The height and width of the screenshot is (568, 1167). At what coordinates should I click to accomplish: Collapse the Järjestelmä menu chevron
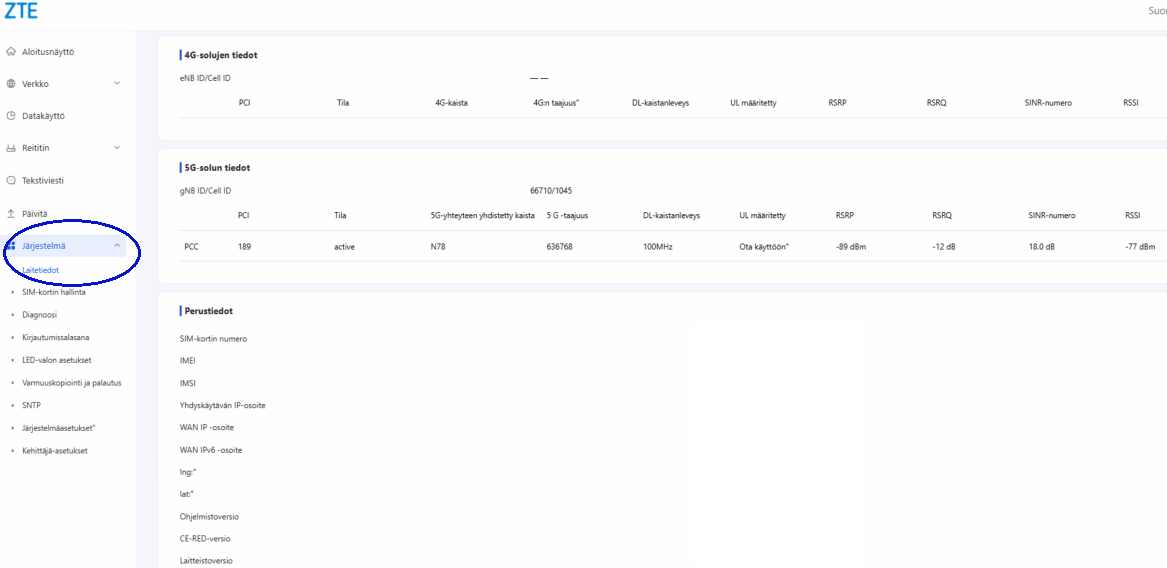117,246
